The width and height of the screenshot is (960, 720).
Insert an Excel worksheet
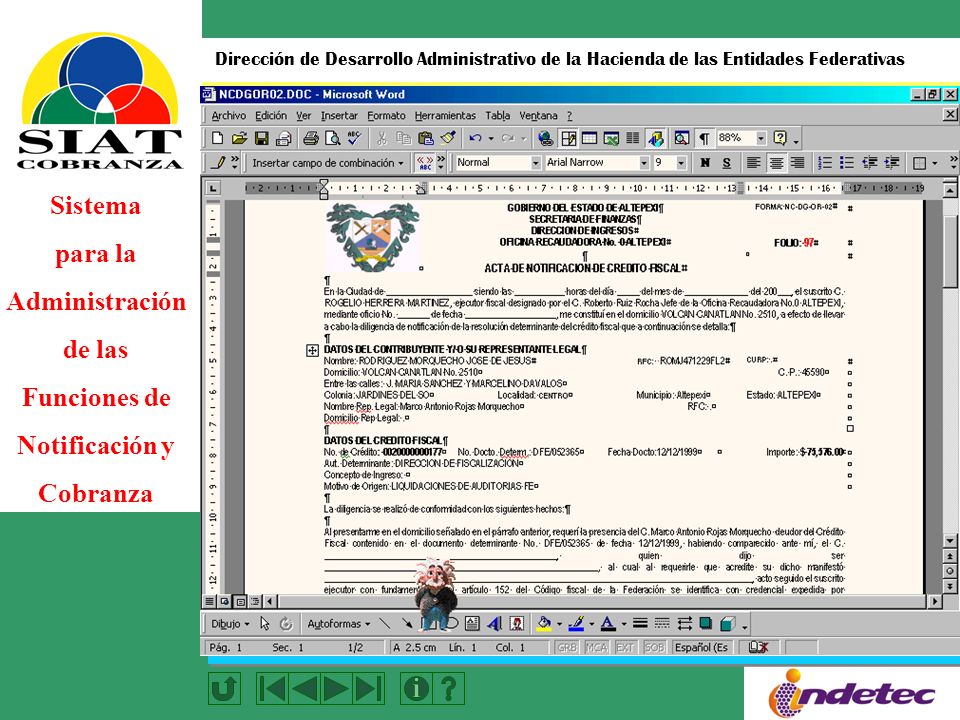[x=611, y=138]
